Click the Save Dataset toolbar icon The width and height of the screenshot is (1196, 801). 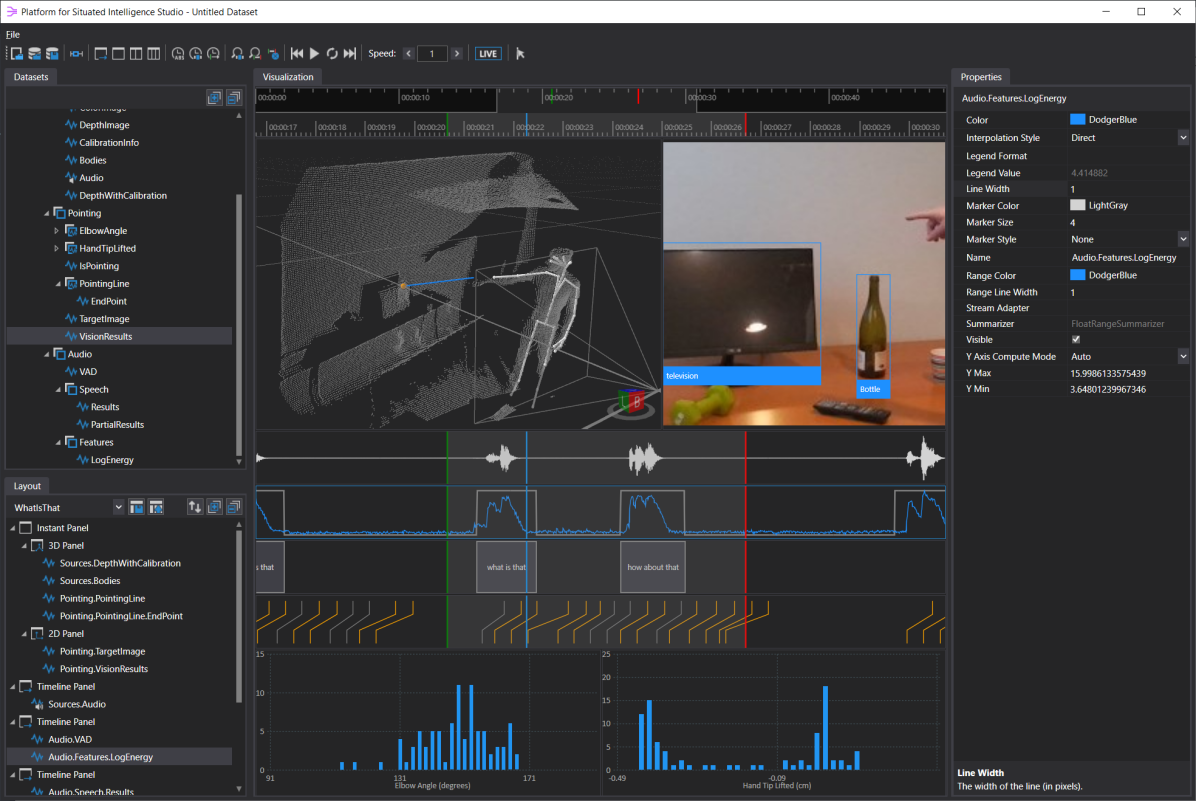52,53
